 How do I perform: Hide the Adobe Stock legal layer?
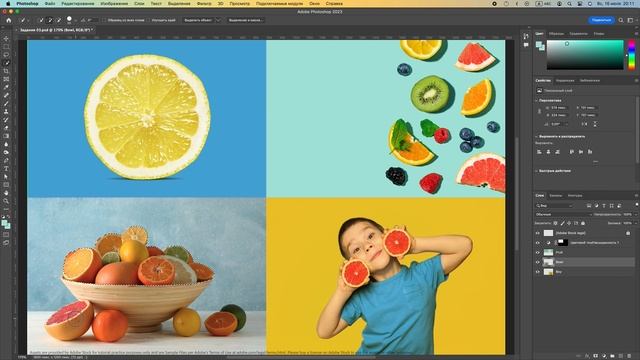pos(538,233)
